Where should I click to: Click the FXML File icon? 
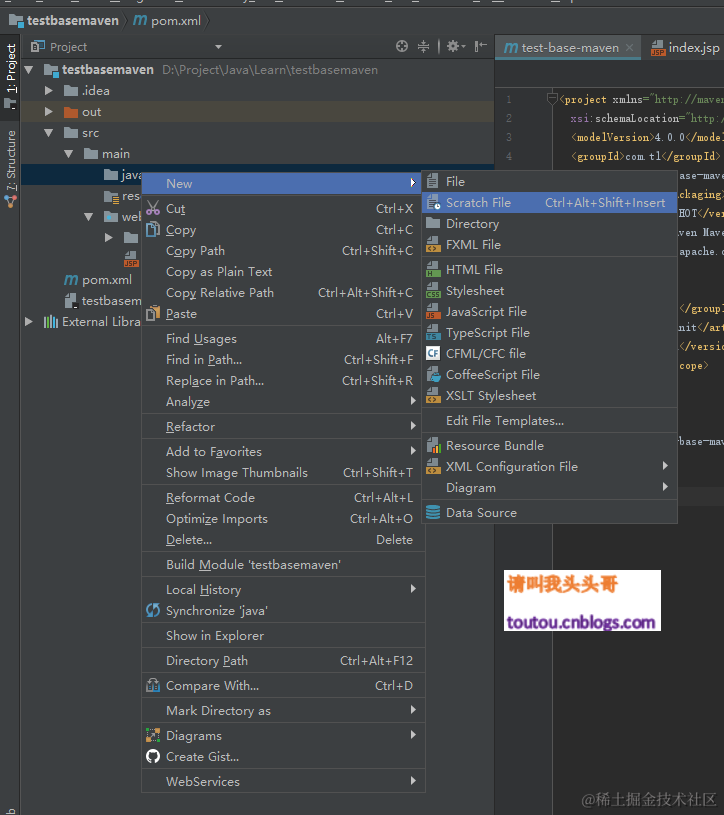tap(433, 244)
